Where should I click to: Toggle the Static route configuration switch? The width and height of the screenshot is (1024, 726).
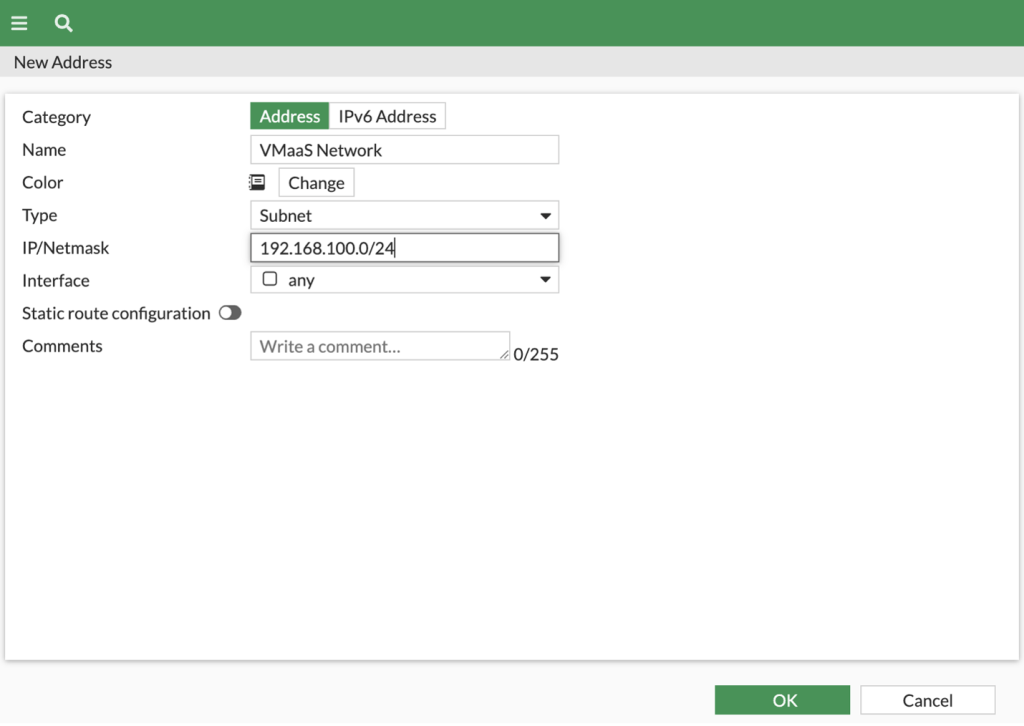click(230, 313)
